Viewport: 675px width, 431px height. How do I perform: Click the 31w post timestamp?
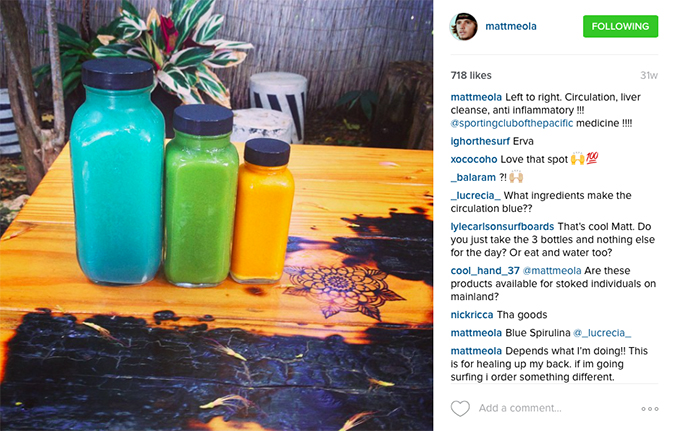649,75
